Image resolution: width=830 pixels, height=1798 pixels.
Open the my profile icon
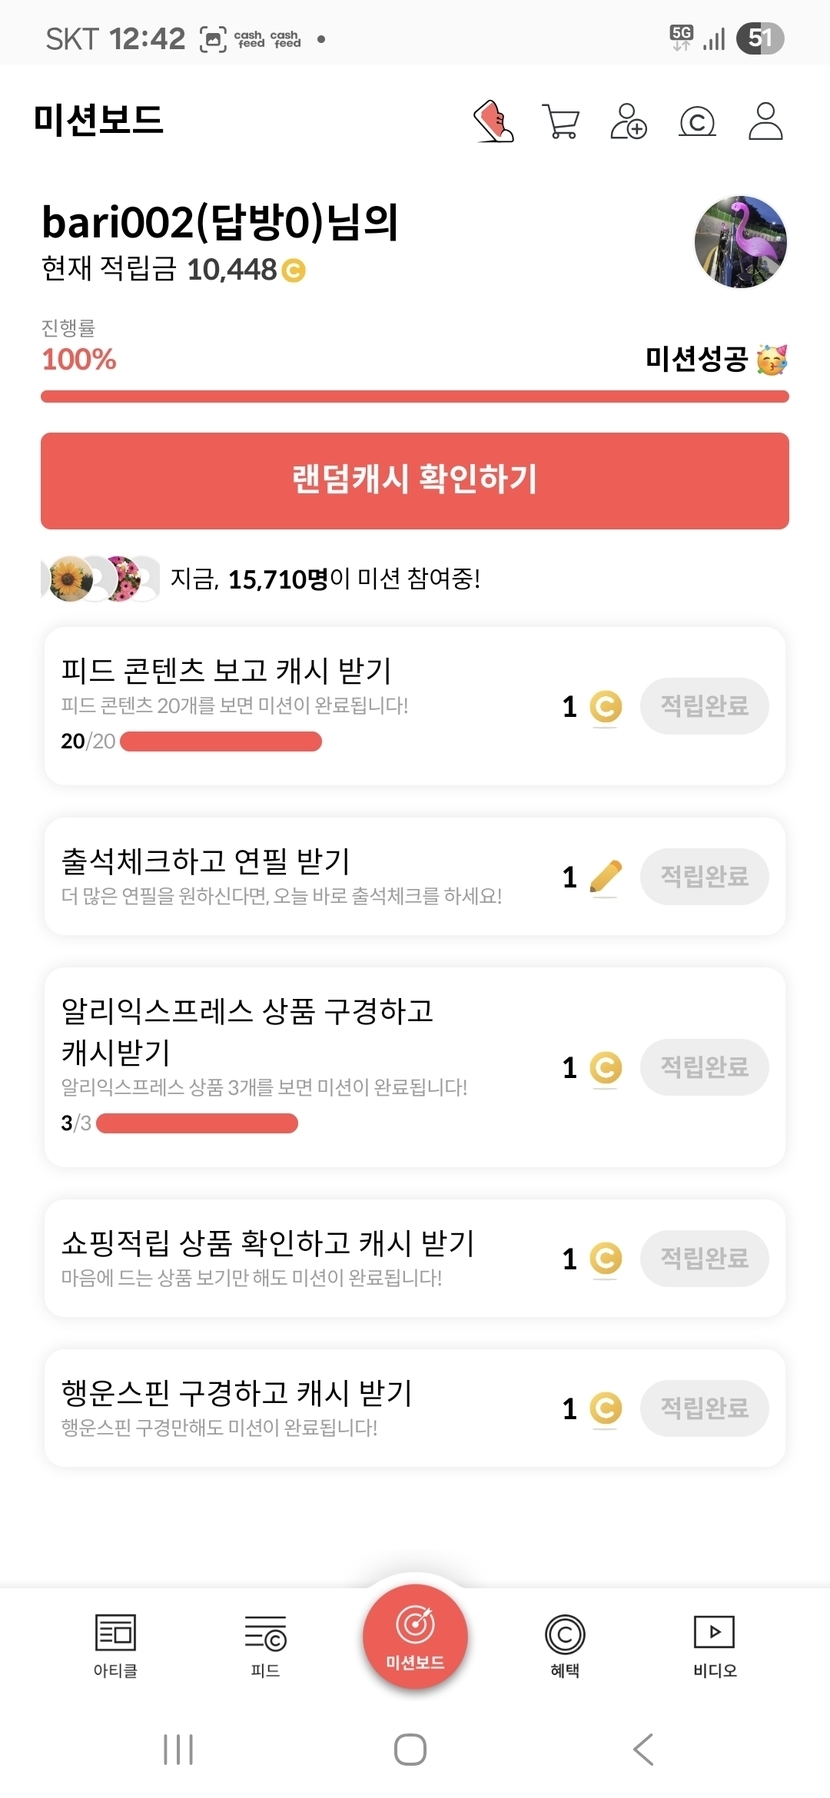tap(765, 122)
